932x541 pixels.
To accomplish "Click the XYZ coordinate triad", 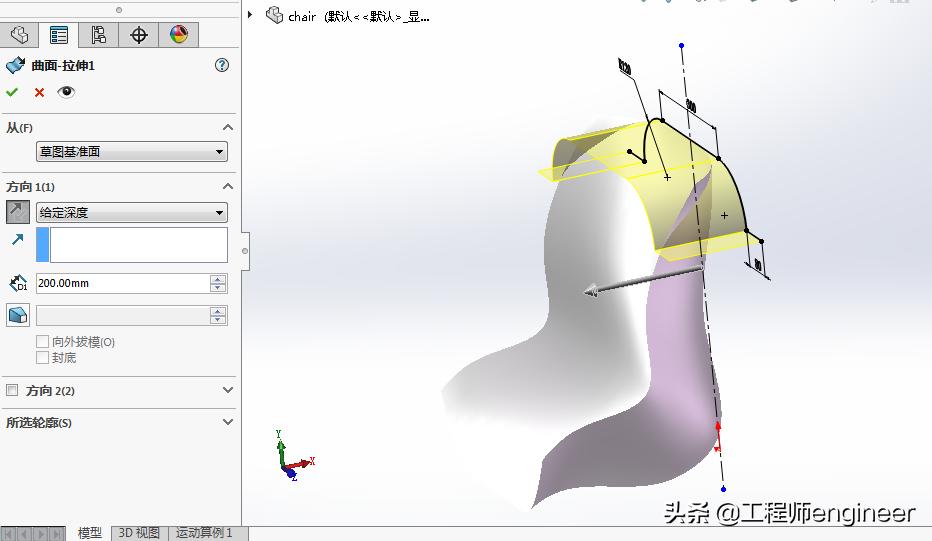I will pyautogui.click(x=294, y=456).
